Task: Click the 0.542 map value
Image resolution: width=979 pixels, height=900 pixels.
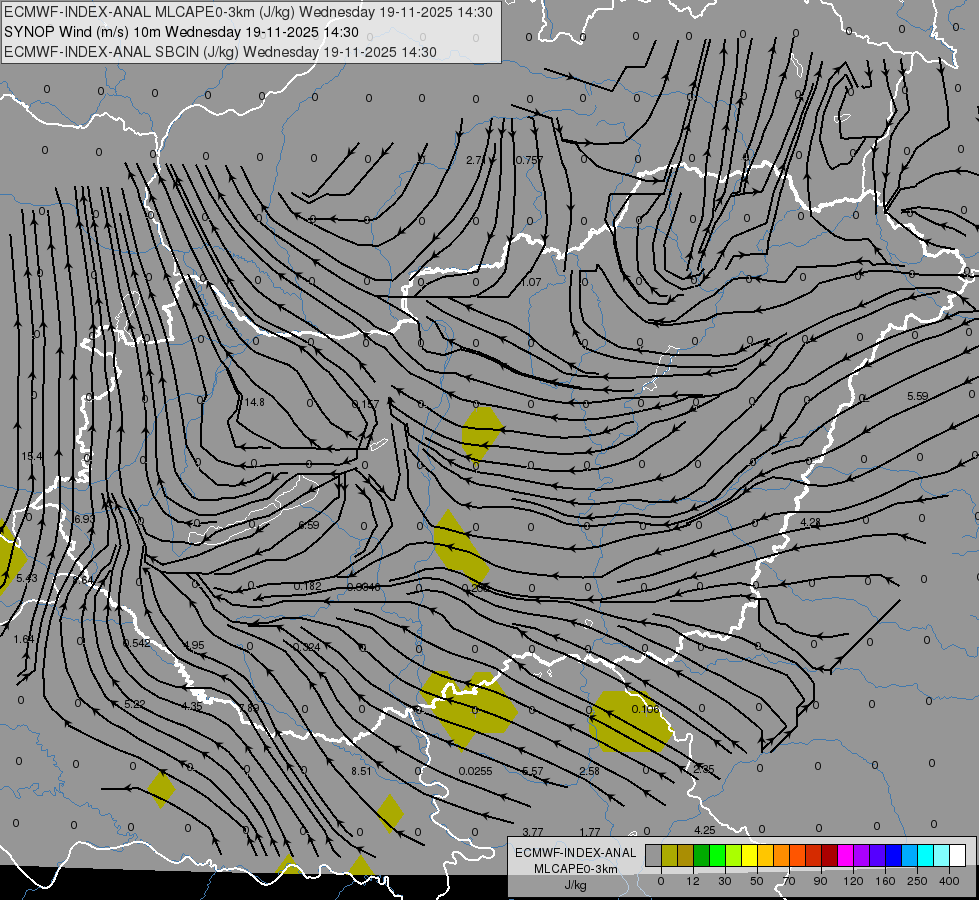Action: tap(137, 643)
